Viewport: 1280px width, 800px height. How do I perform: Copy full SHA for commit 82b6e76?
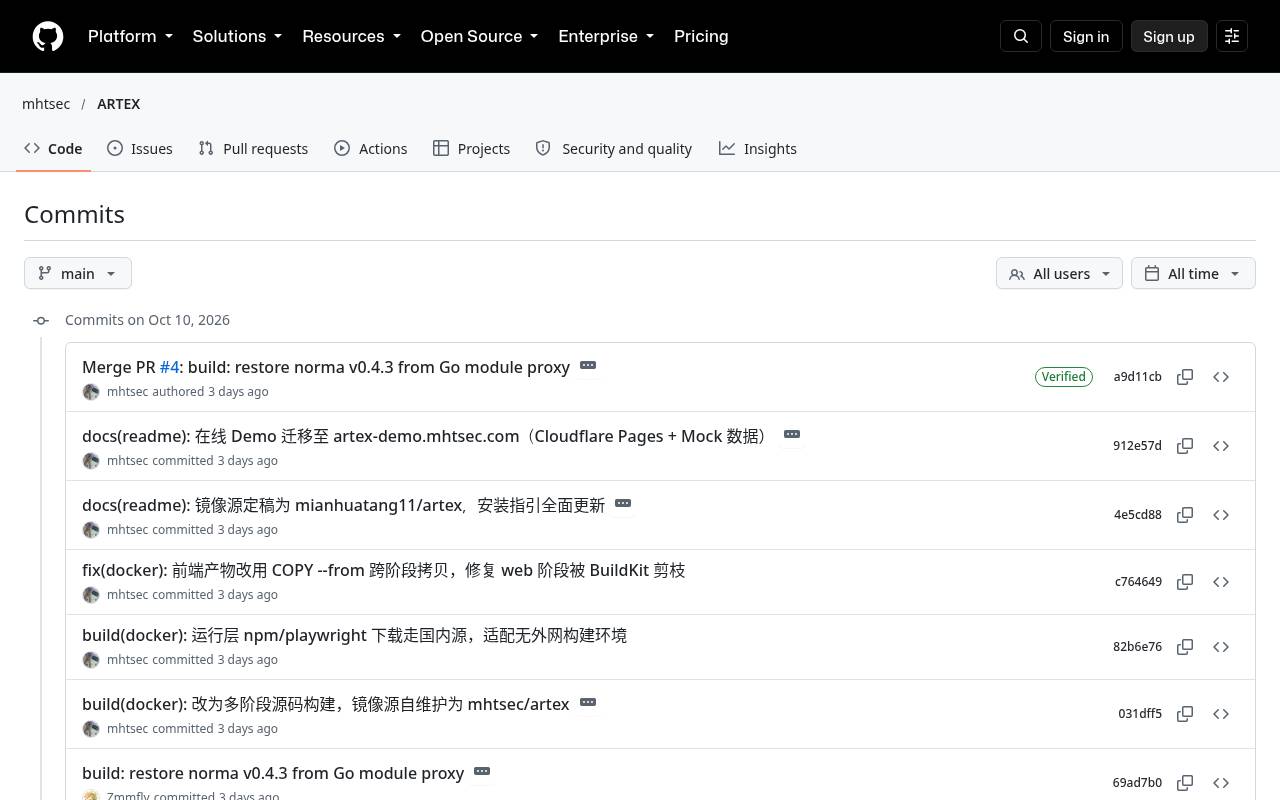pyautogui.click(x=1185, y=647)
